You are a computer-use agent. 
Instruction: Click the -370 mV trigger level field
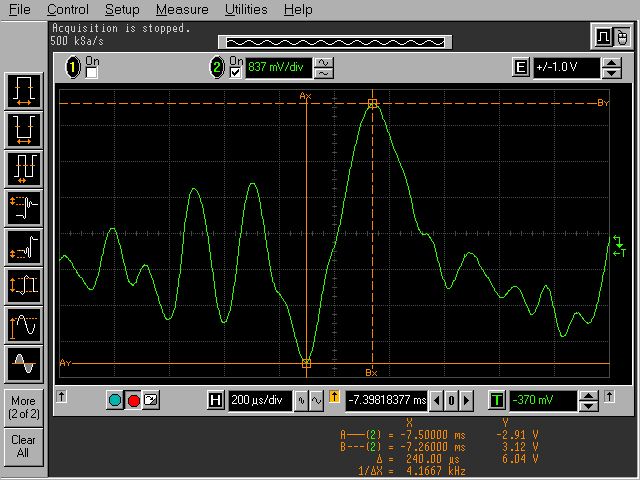(x=543, y=400)
